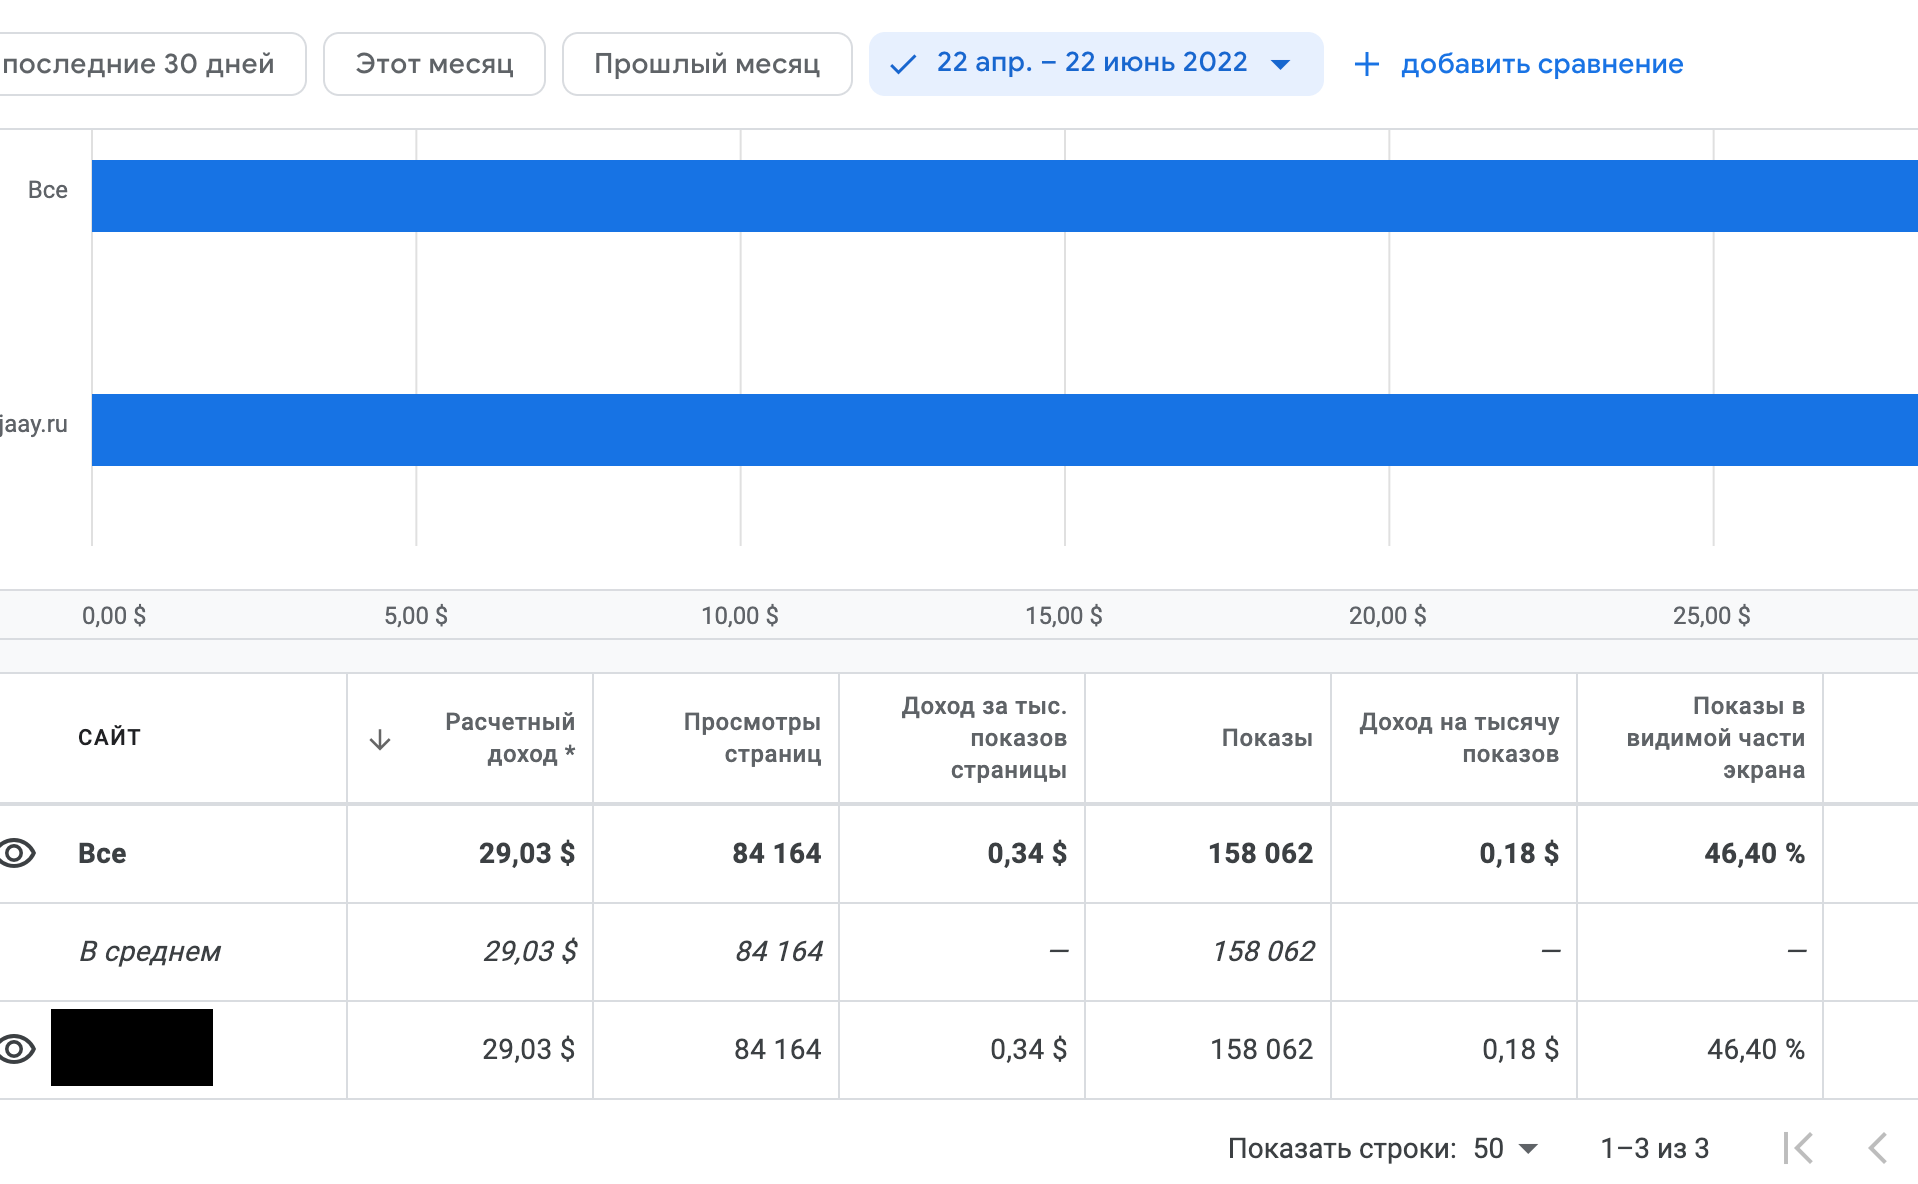Sort by the Просмотры страниц column header
This screenshot has width=1918, height=1184.
point(752,738)
